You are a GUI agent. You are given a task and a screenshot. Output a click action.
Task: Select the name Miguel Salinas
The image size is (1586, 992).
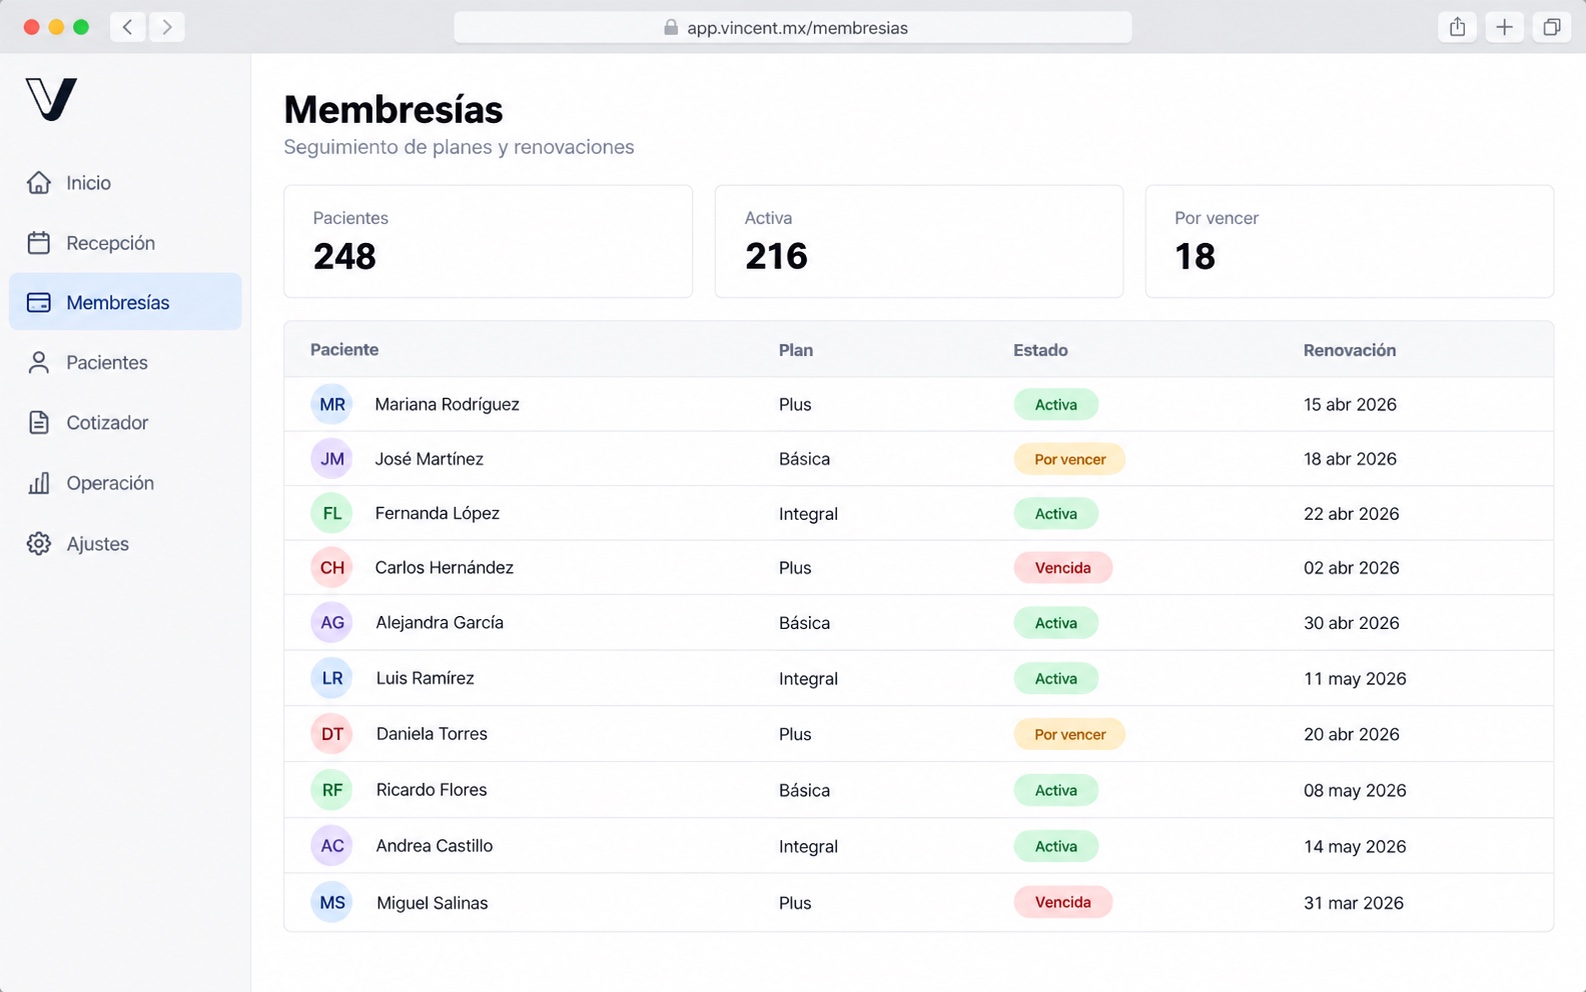coord(432,903)
